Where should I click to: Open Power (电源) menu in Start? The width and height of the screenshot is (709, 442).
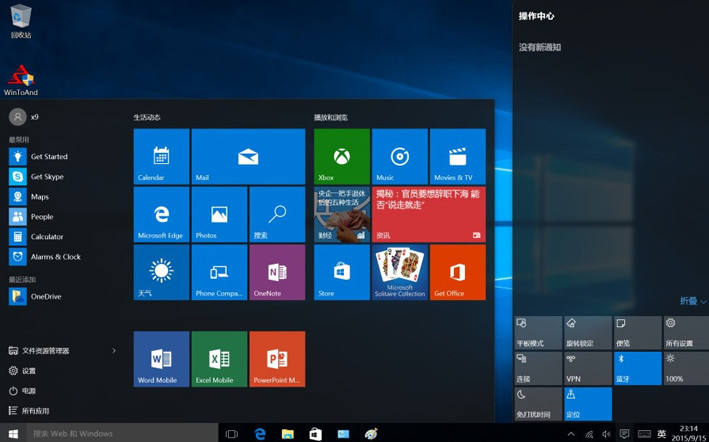click(28, 391)
